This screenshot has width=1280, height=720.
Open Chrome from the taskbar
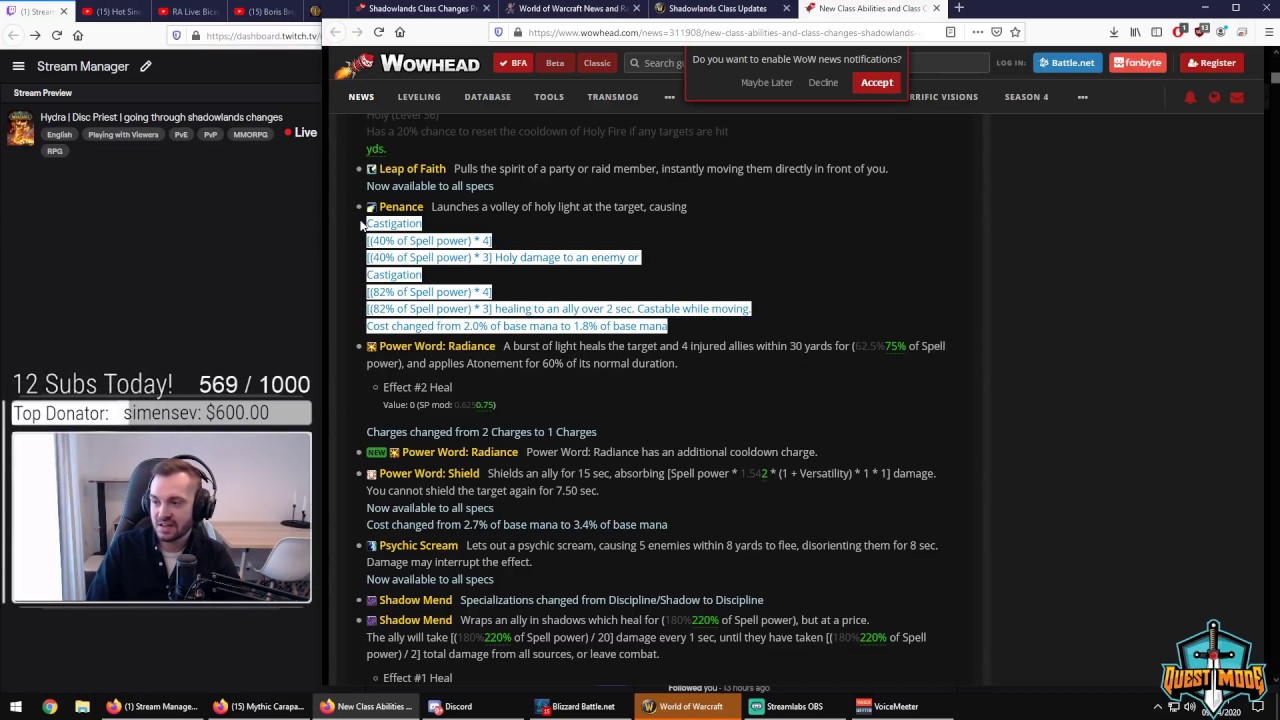coord(49,706)
